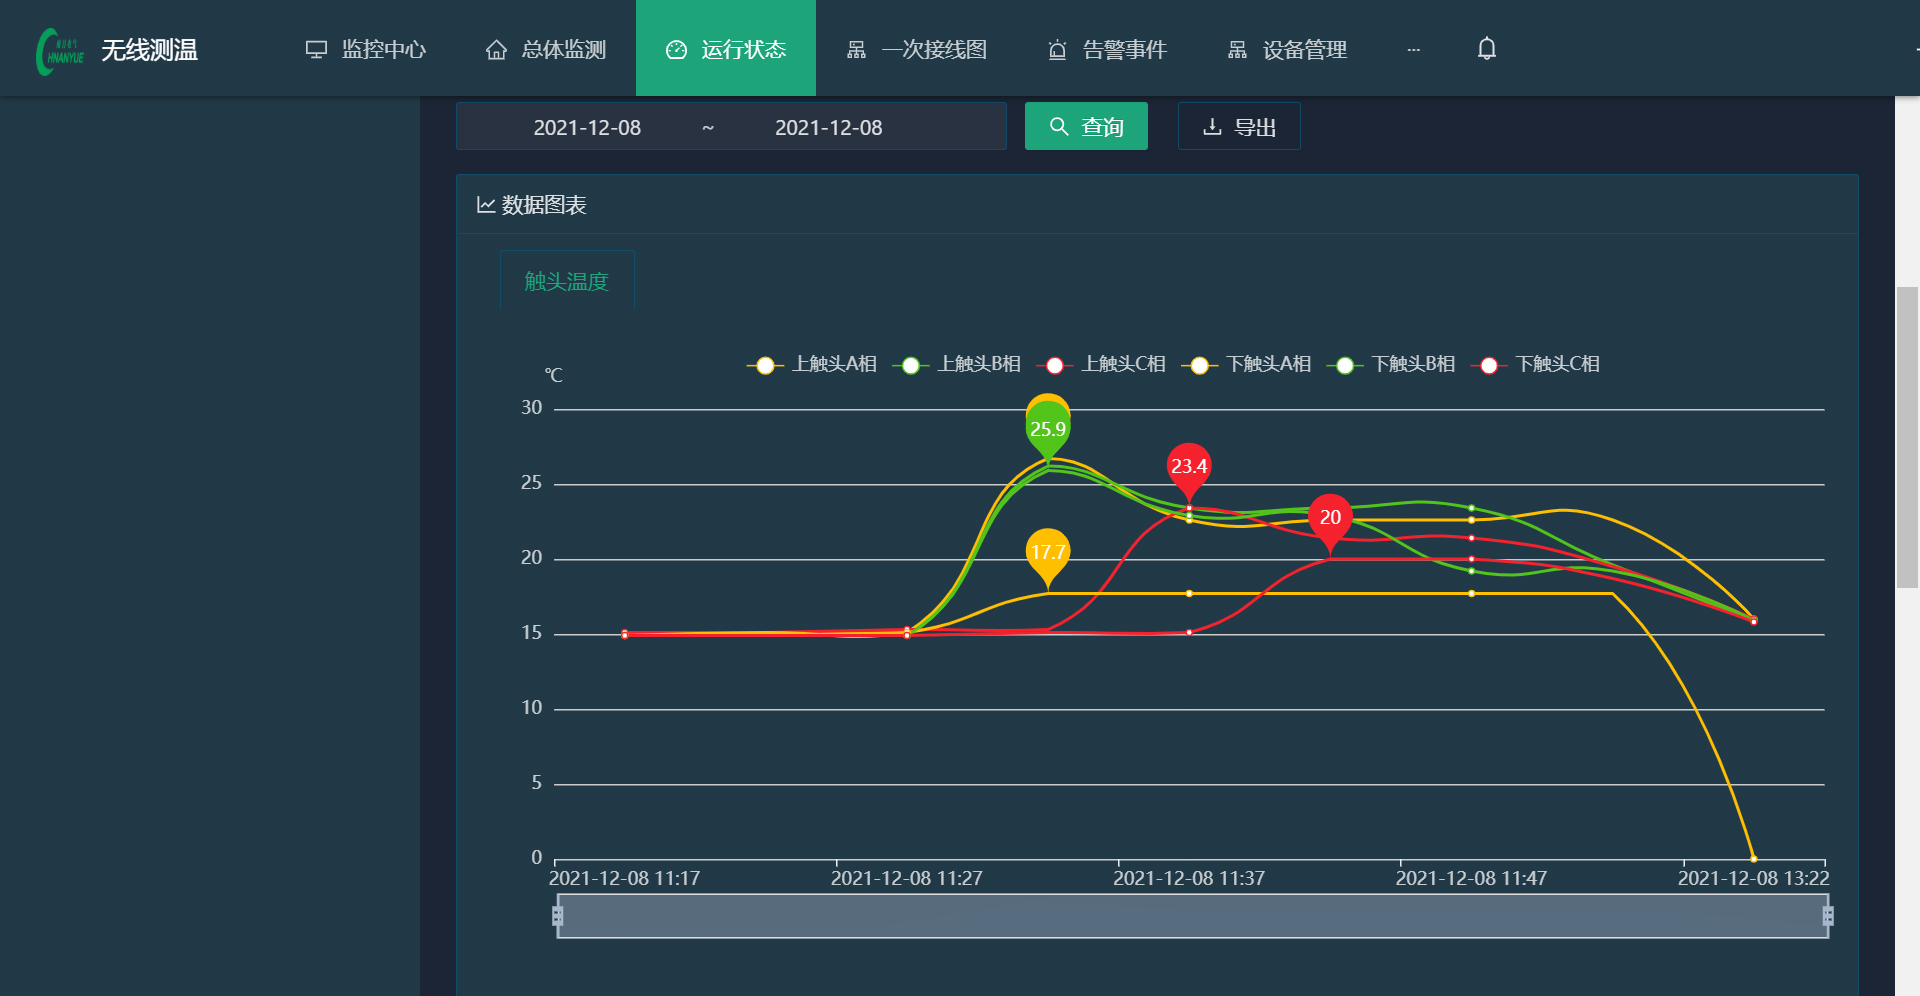Click the left handle of zoom slider
This screenshot has width=1920, height=996.
coord(558,916)
